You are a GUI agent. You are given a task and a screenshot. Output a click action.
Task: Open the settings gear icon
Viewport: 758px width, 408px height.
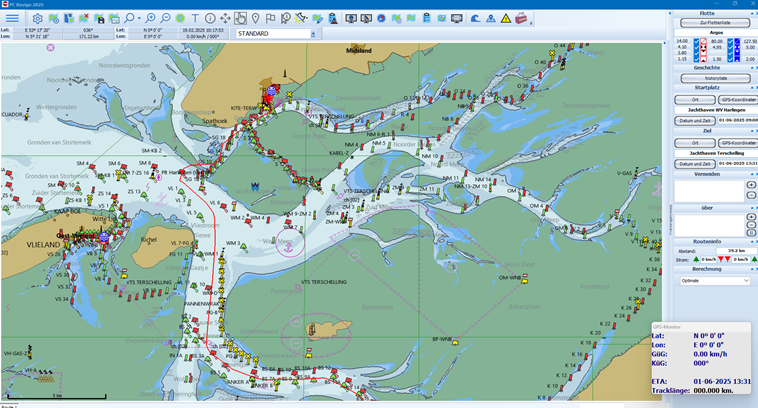tap(37, 18)
